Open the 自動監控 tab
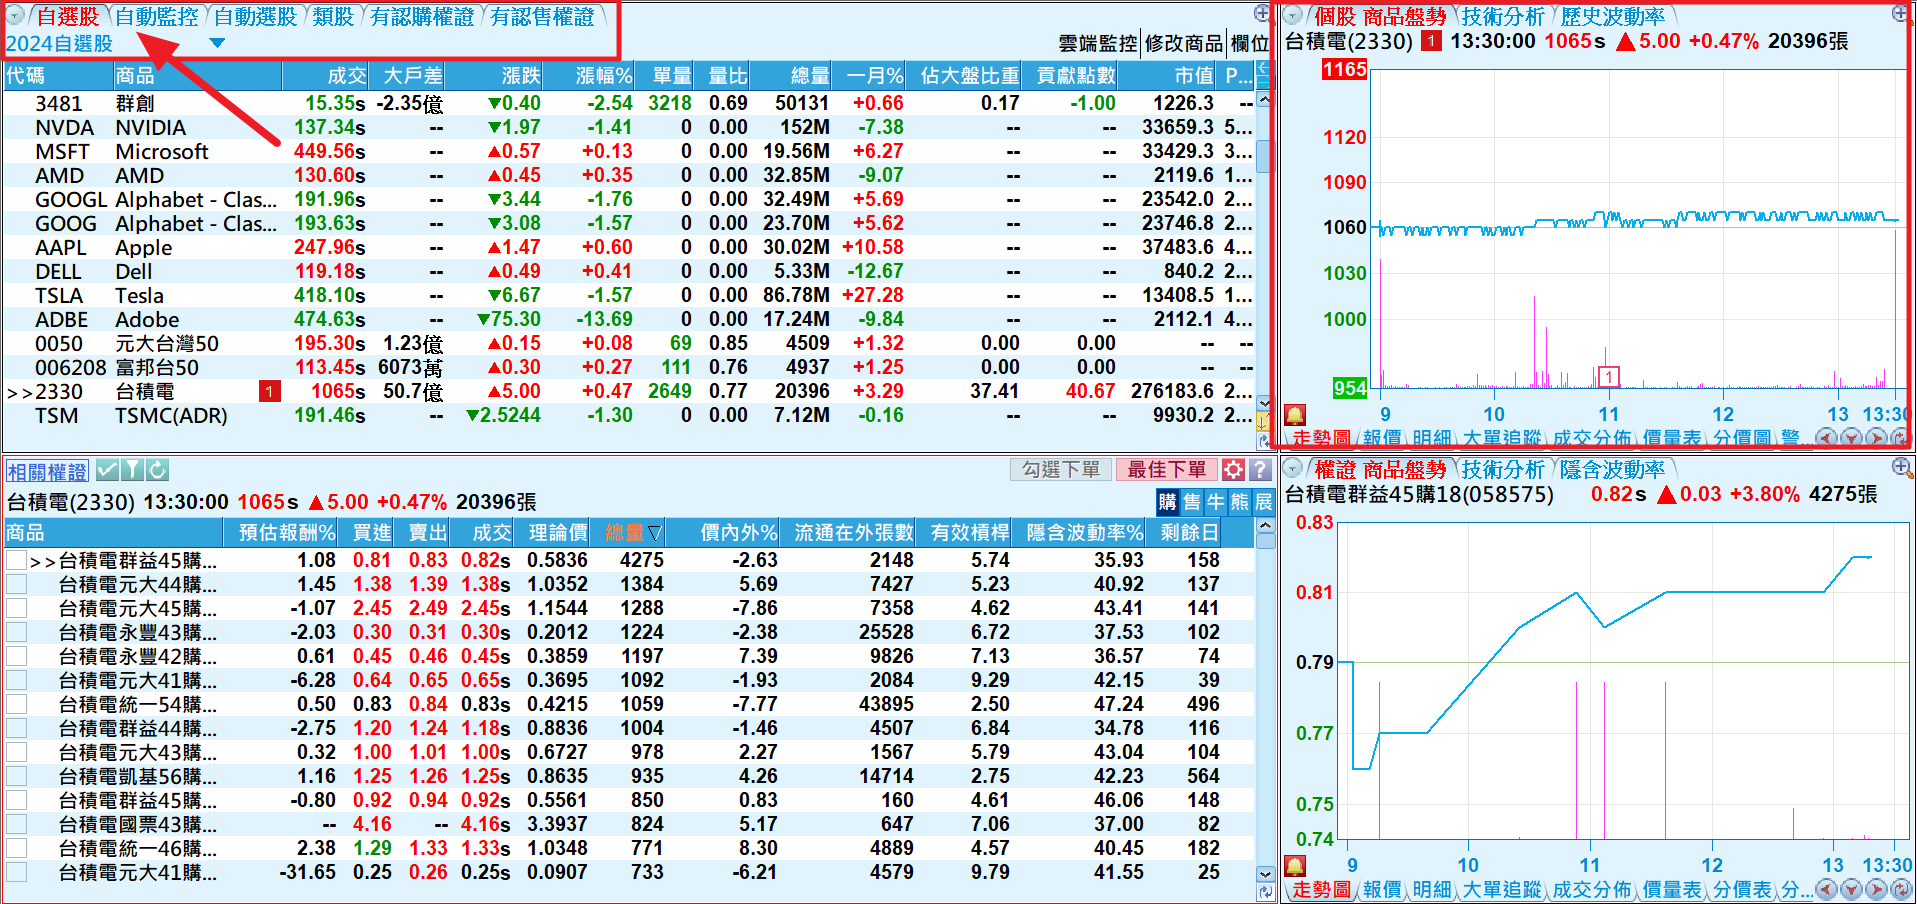This screenshot has height=904, width=1917. click(156, 17)
